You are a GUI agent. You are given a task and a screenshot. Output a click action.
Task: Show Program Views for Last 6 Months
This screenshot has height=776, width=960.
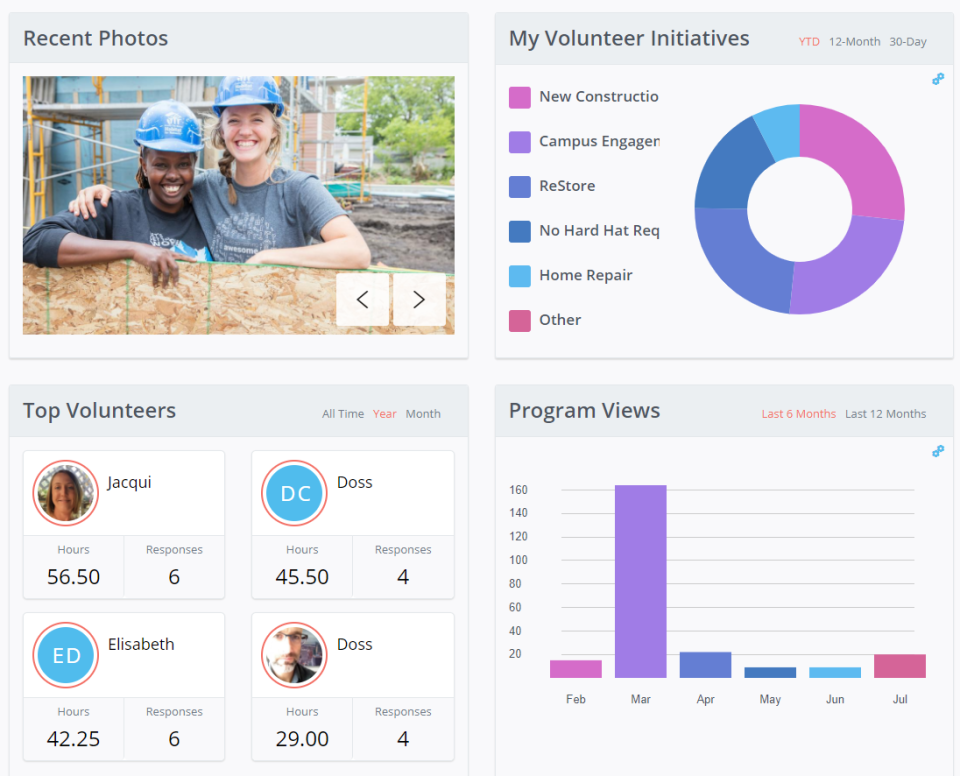point(798,414)
